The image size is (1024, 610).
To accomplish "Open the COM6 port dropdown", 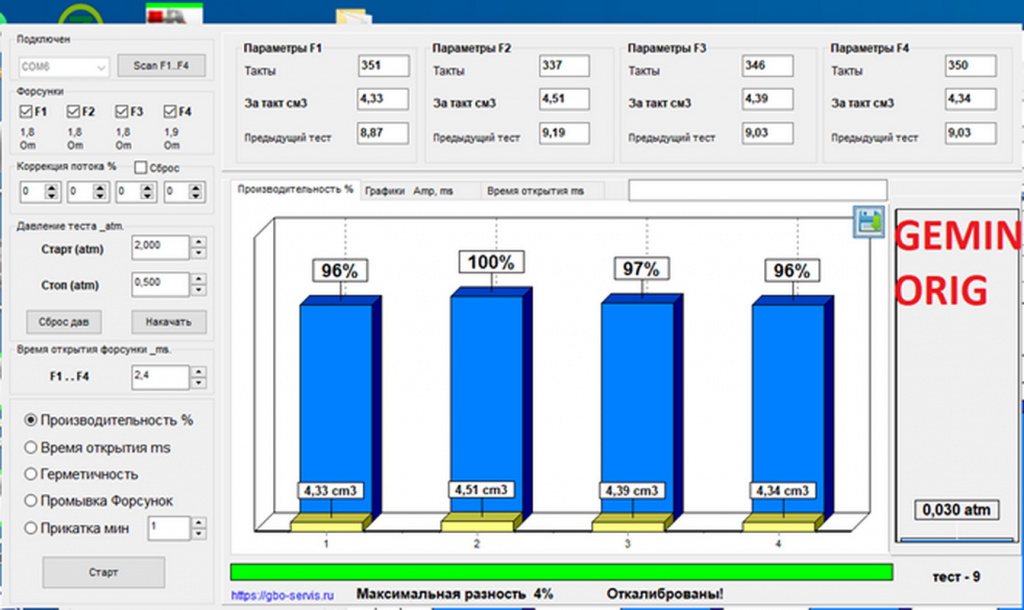I will [x=63, y=67].
